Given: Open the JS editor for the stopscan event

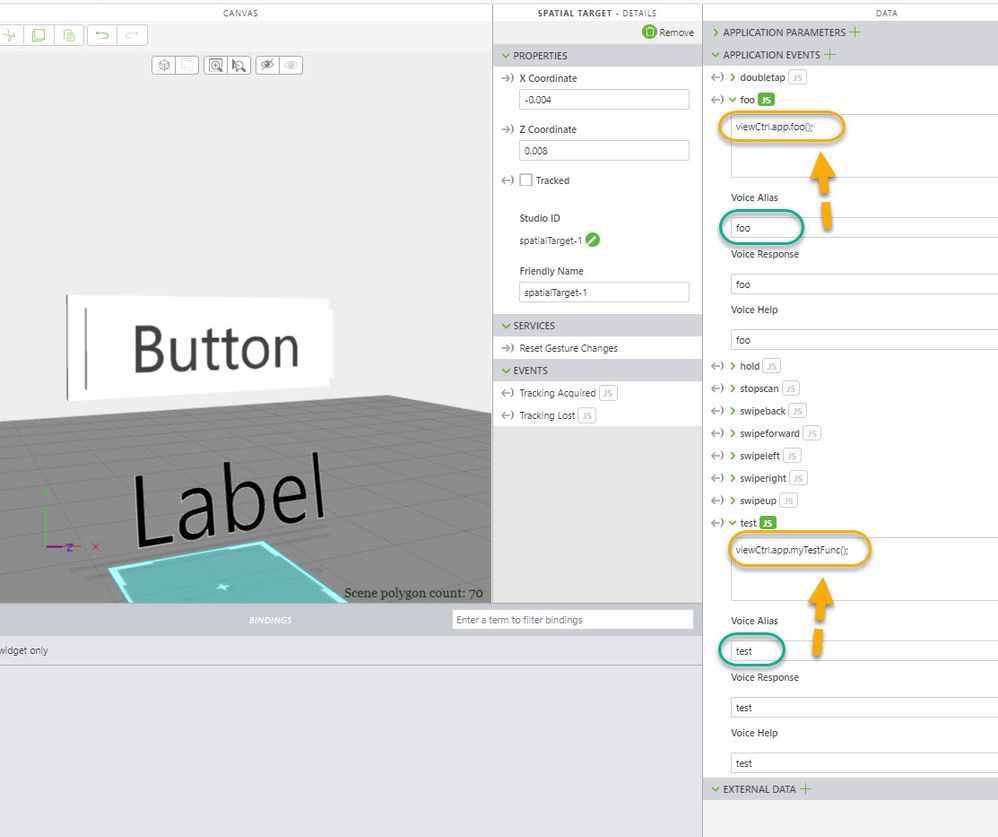Looking at the screenshot, I should click(791, 388).
